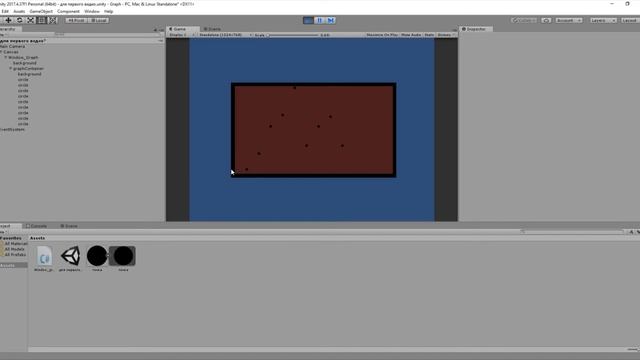Open the Edit menu
Viewport: 640px width, 360px height.
click(x=5, y=11)
